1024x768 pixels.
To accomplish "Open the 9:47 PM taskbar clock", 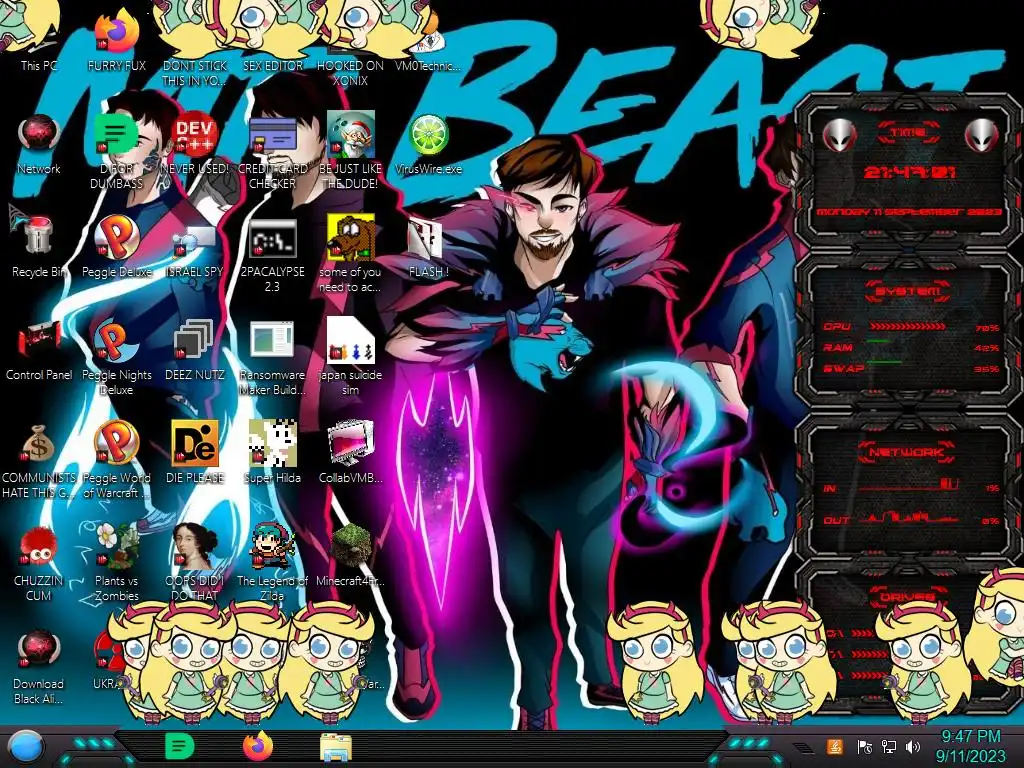I will tap(970, 737).
